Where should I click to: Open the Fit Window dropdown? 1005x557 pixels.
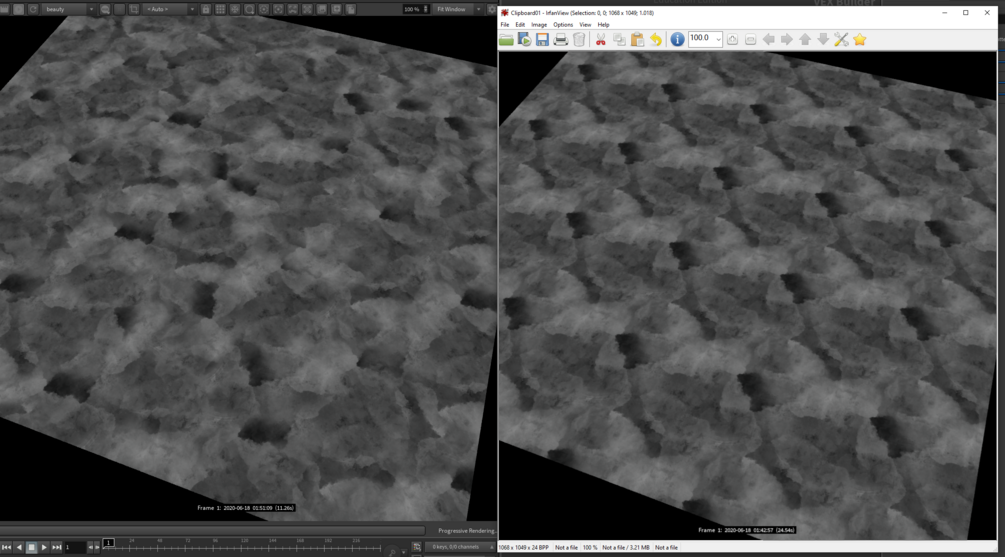click(x=458, y=9)
